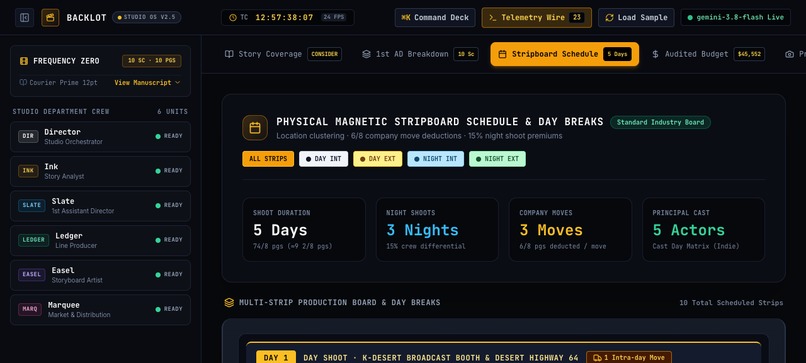This screenshot has width=806, height=363.
Task: Select the Marquee Market & Distribution unit
Action: tap(100, 309)
